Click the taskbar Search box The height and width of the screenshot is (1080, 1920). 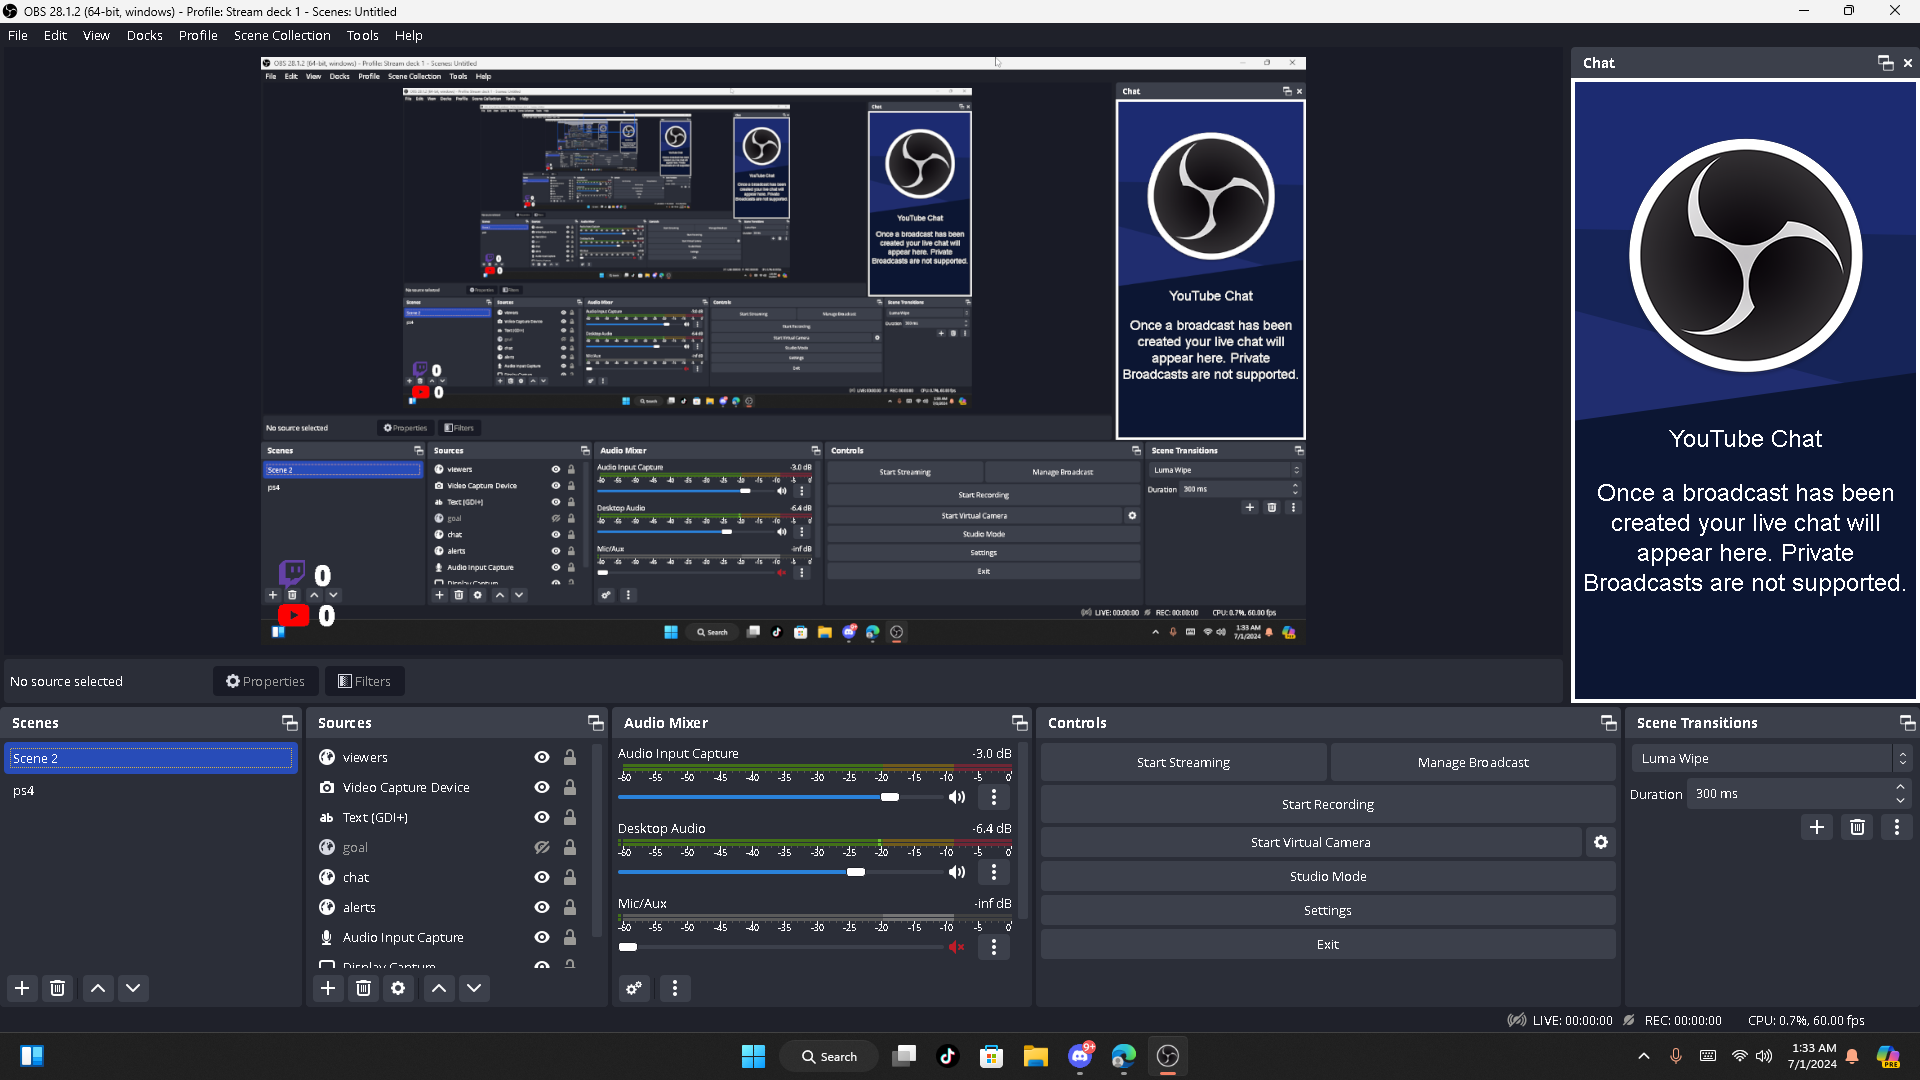[x=830, y=1056]
